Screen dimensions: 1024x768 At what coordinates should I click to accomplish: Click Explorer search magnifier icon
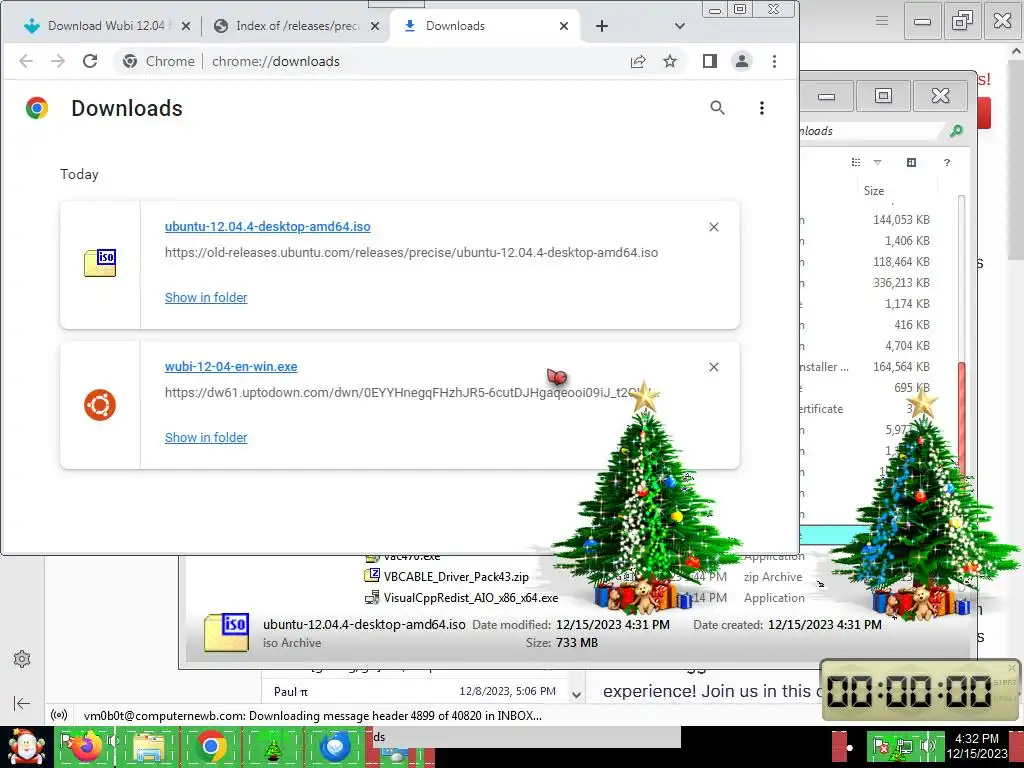956,131
